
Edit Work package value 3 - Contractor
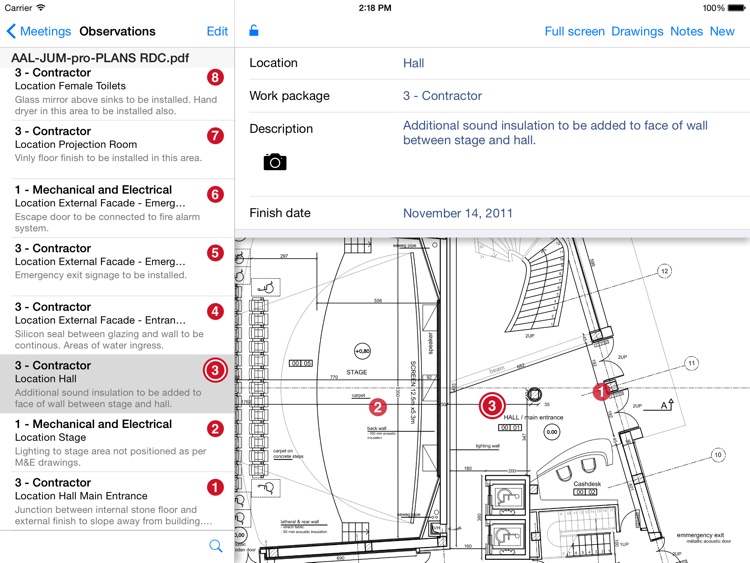(442, 96)
